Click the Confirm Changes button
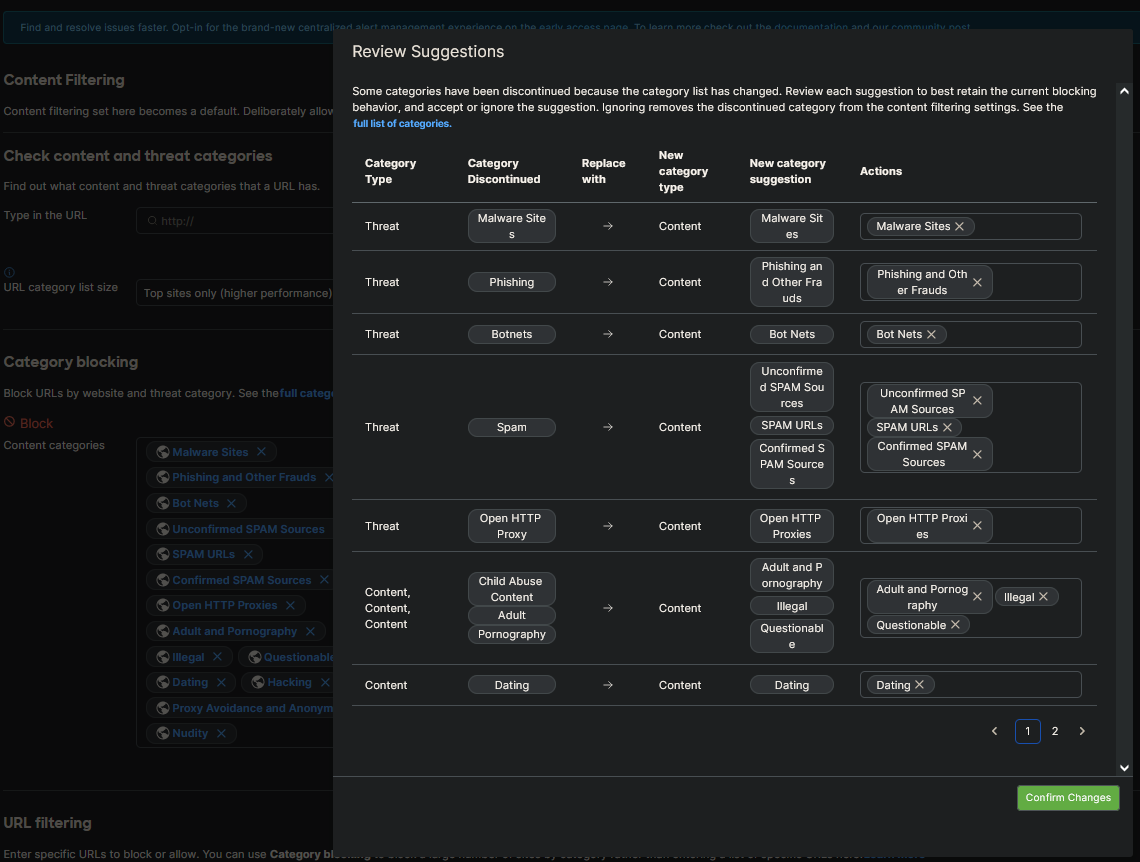1140x862 pixels. point(1068,797)
